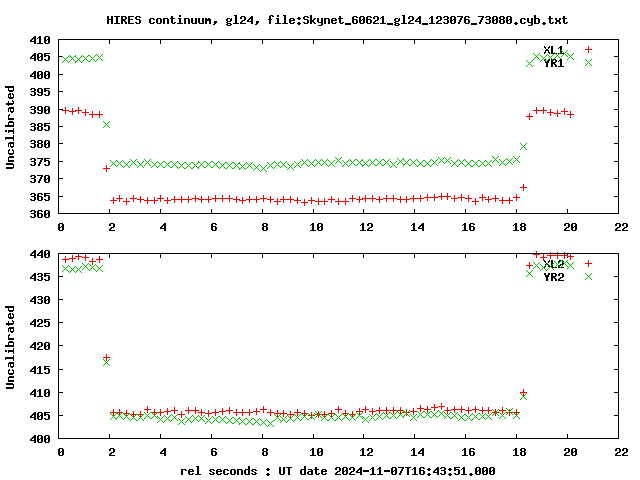Click the 430 tick label on the lower plot
Viewport: 640px width, 480px height.
pos(40,300)
